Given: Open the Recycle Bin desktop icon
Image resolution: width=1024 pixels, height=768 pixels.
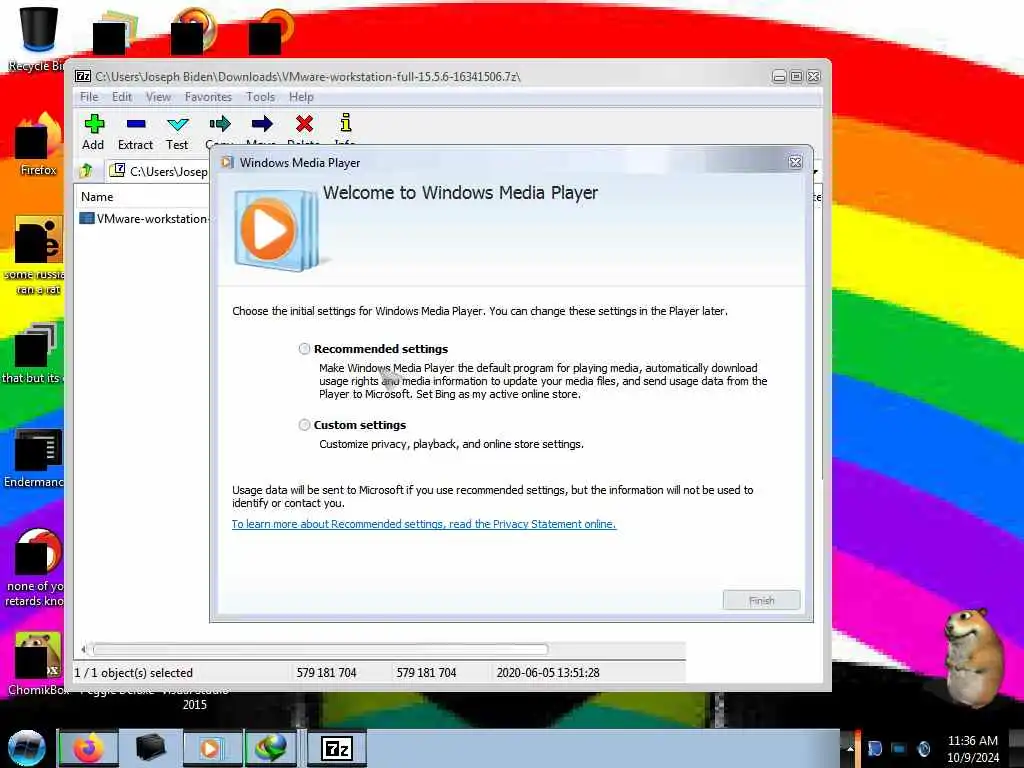Looking at the screenshot, I should 36,38.
